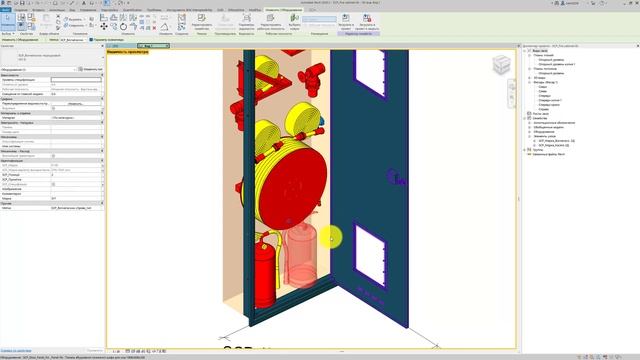The width and height of the screenshot is (640, 360).
Task: Click the Paste icon in Clipboard panel
Action: pos(46,21)
